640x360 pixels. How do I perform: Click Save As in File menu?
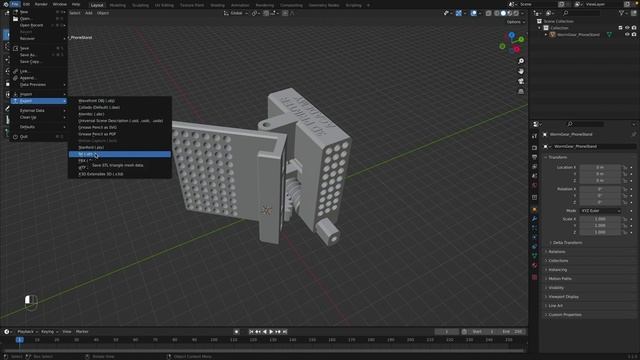click(x=39, y=55)
